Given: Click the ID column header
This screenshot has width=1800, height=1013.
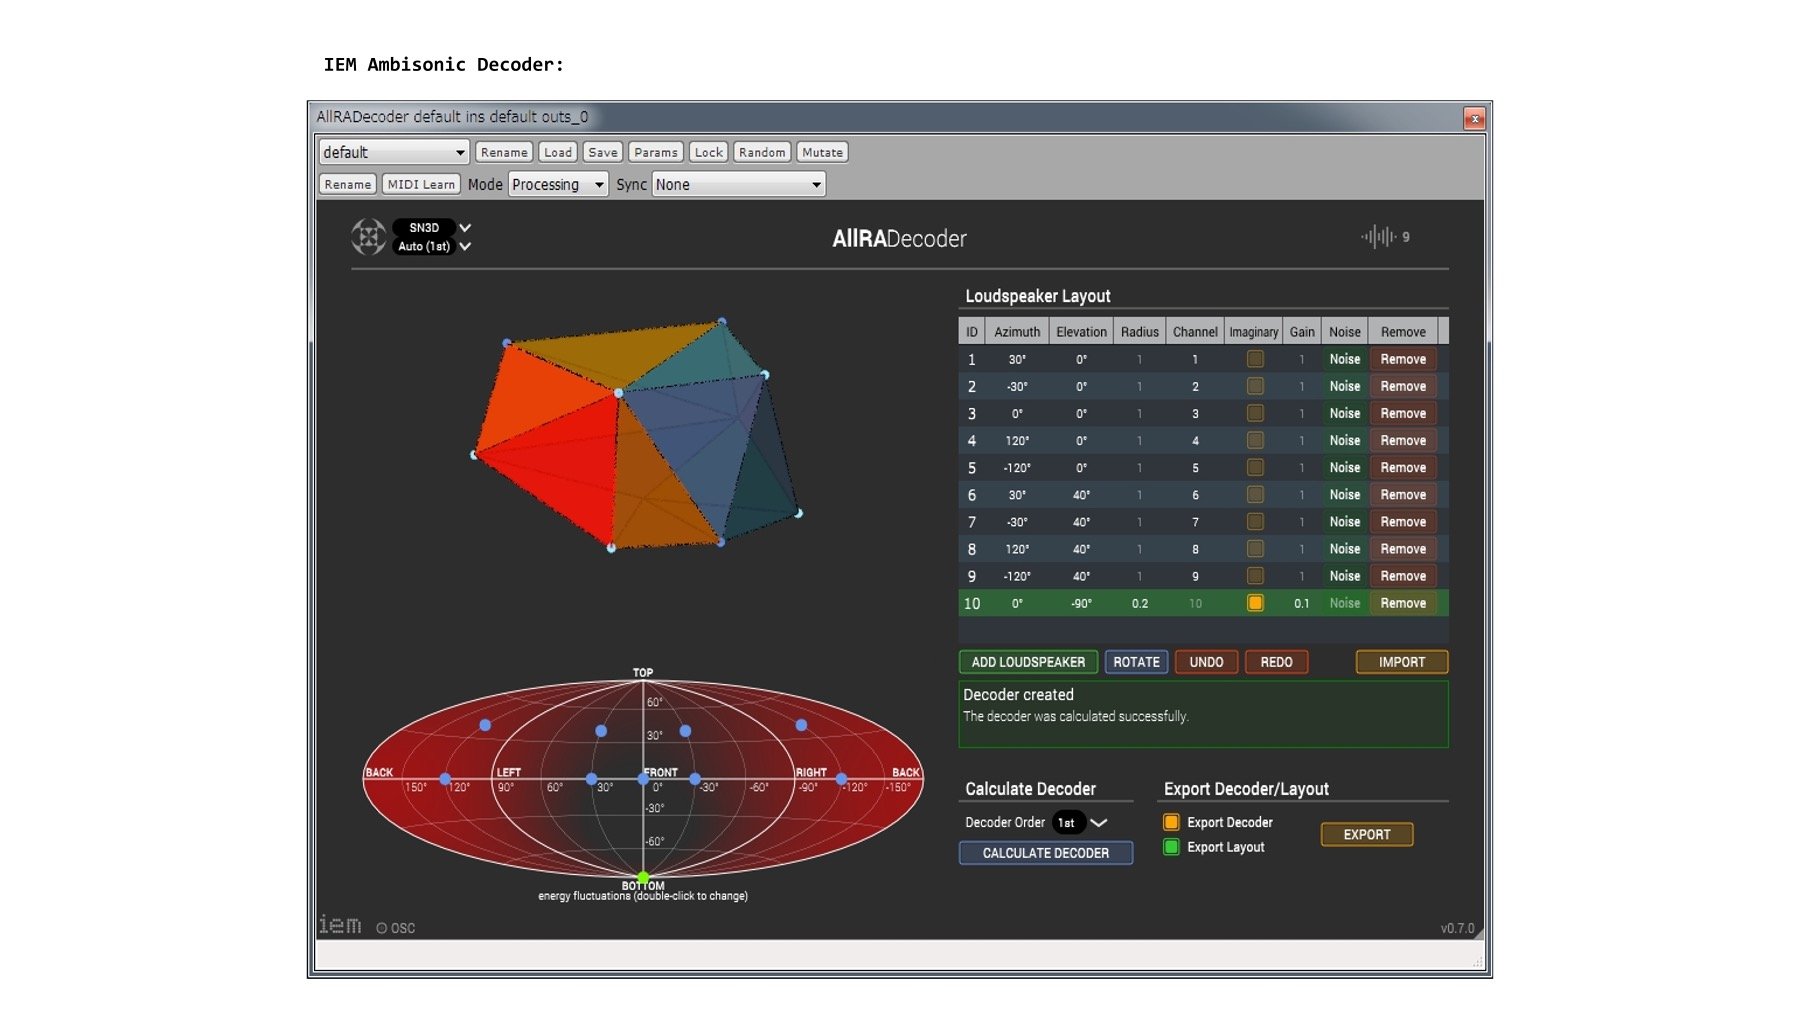Looking at the screenshot, I should (x=971, y=332).
